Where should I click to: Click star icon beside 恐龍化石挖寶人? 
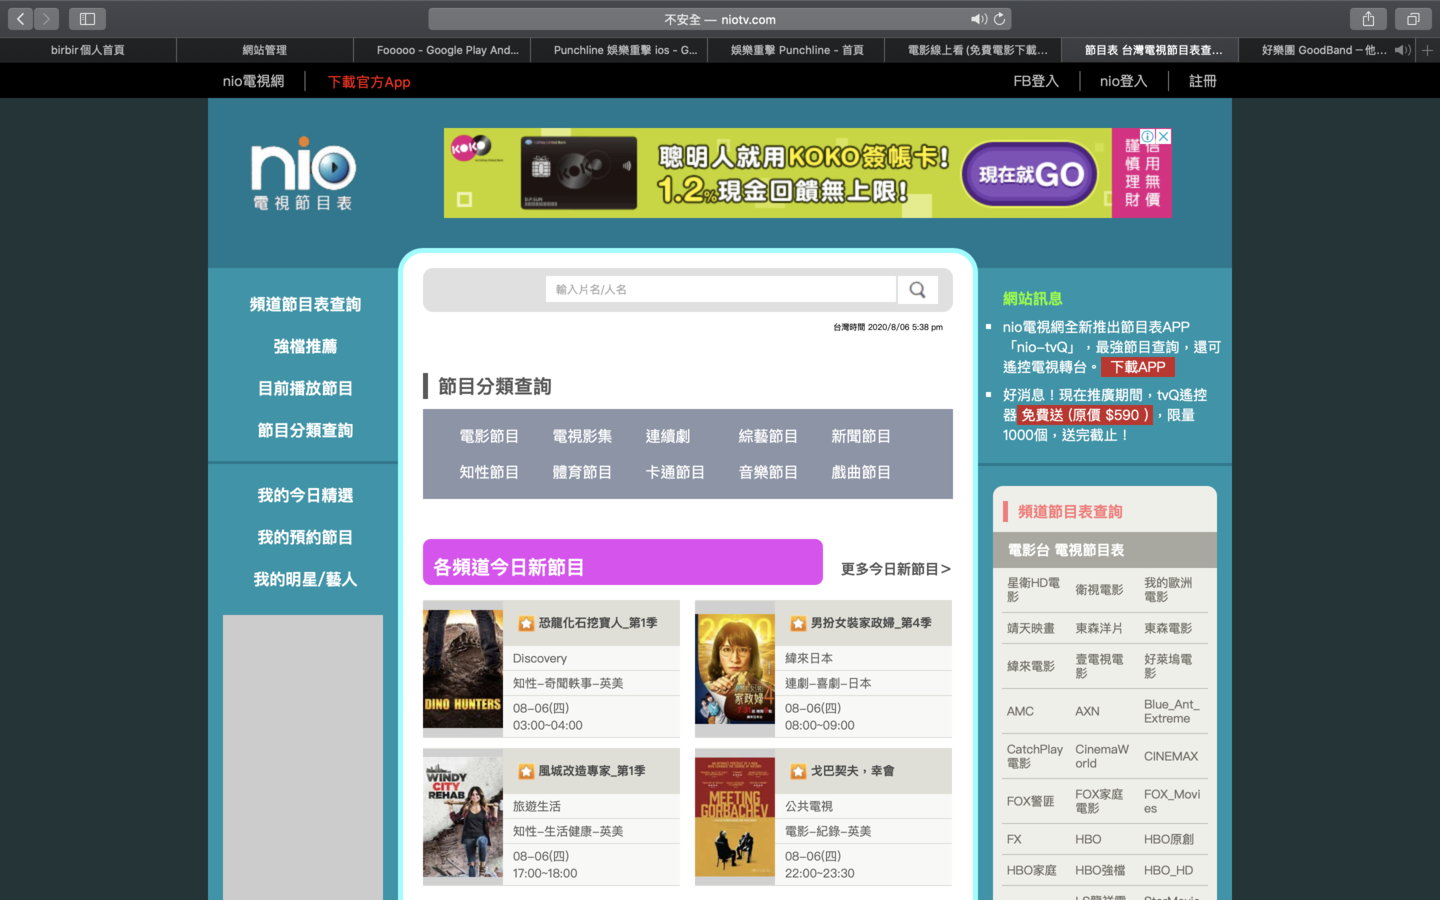526,623
